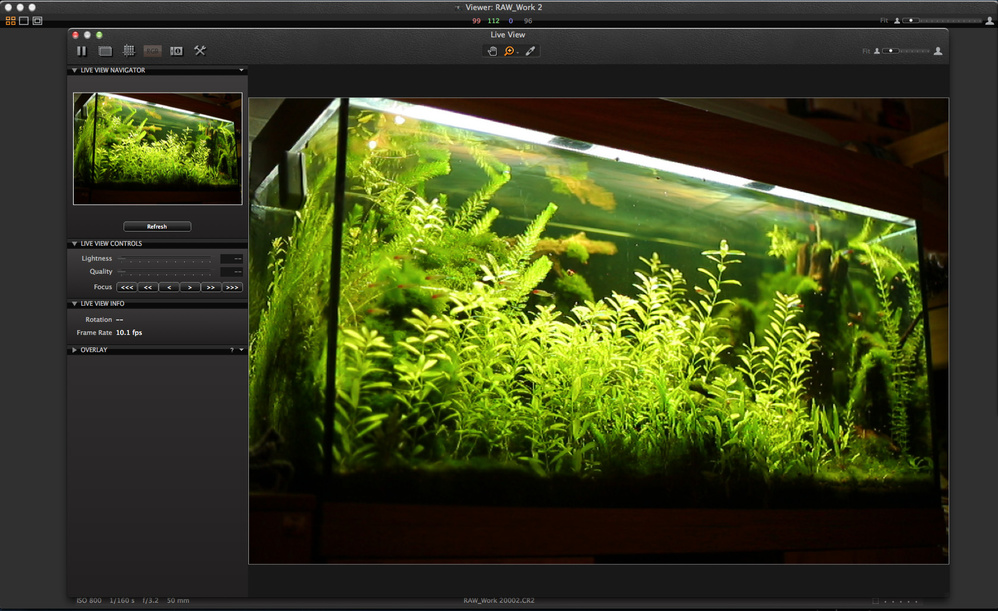This screenshot has width=998, height=611.
Task: Click the Quality value field
Action: pos(231,272)
